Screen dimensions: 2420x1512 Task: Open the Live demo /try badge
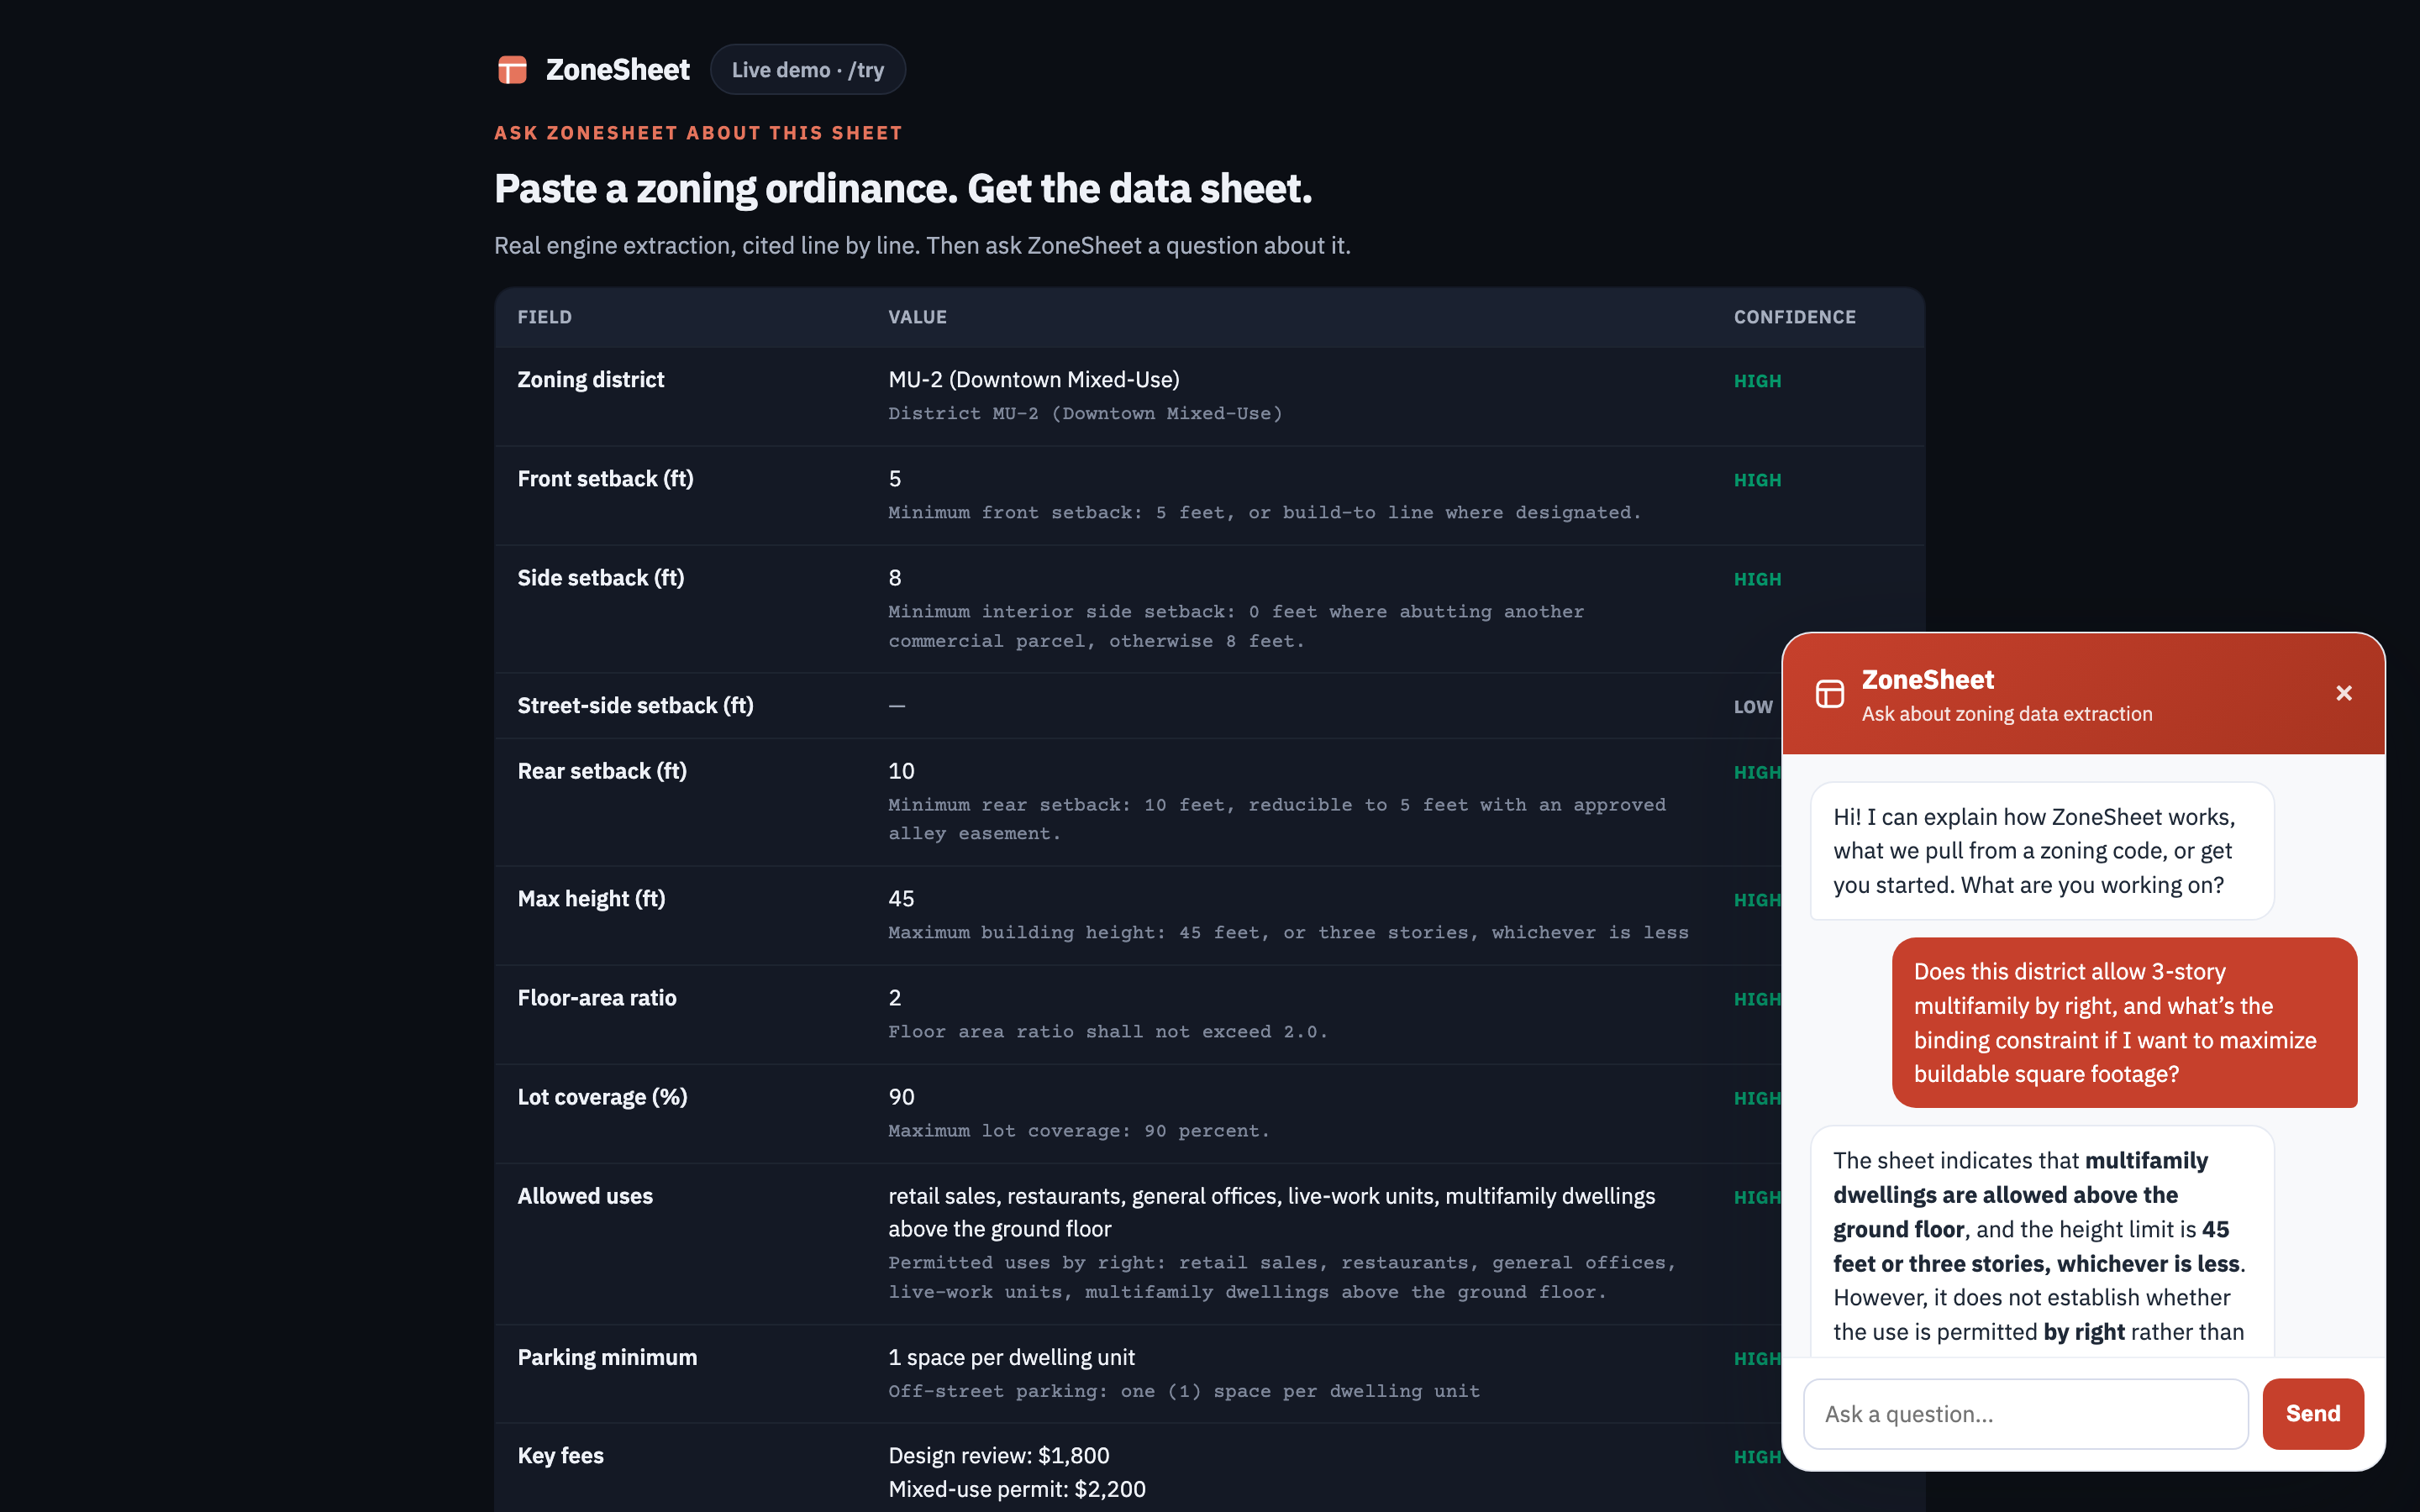coord(808,70)
